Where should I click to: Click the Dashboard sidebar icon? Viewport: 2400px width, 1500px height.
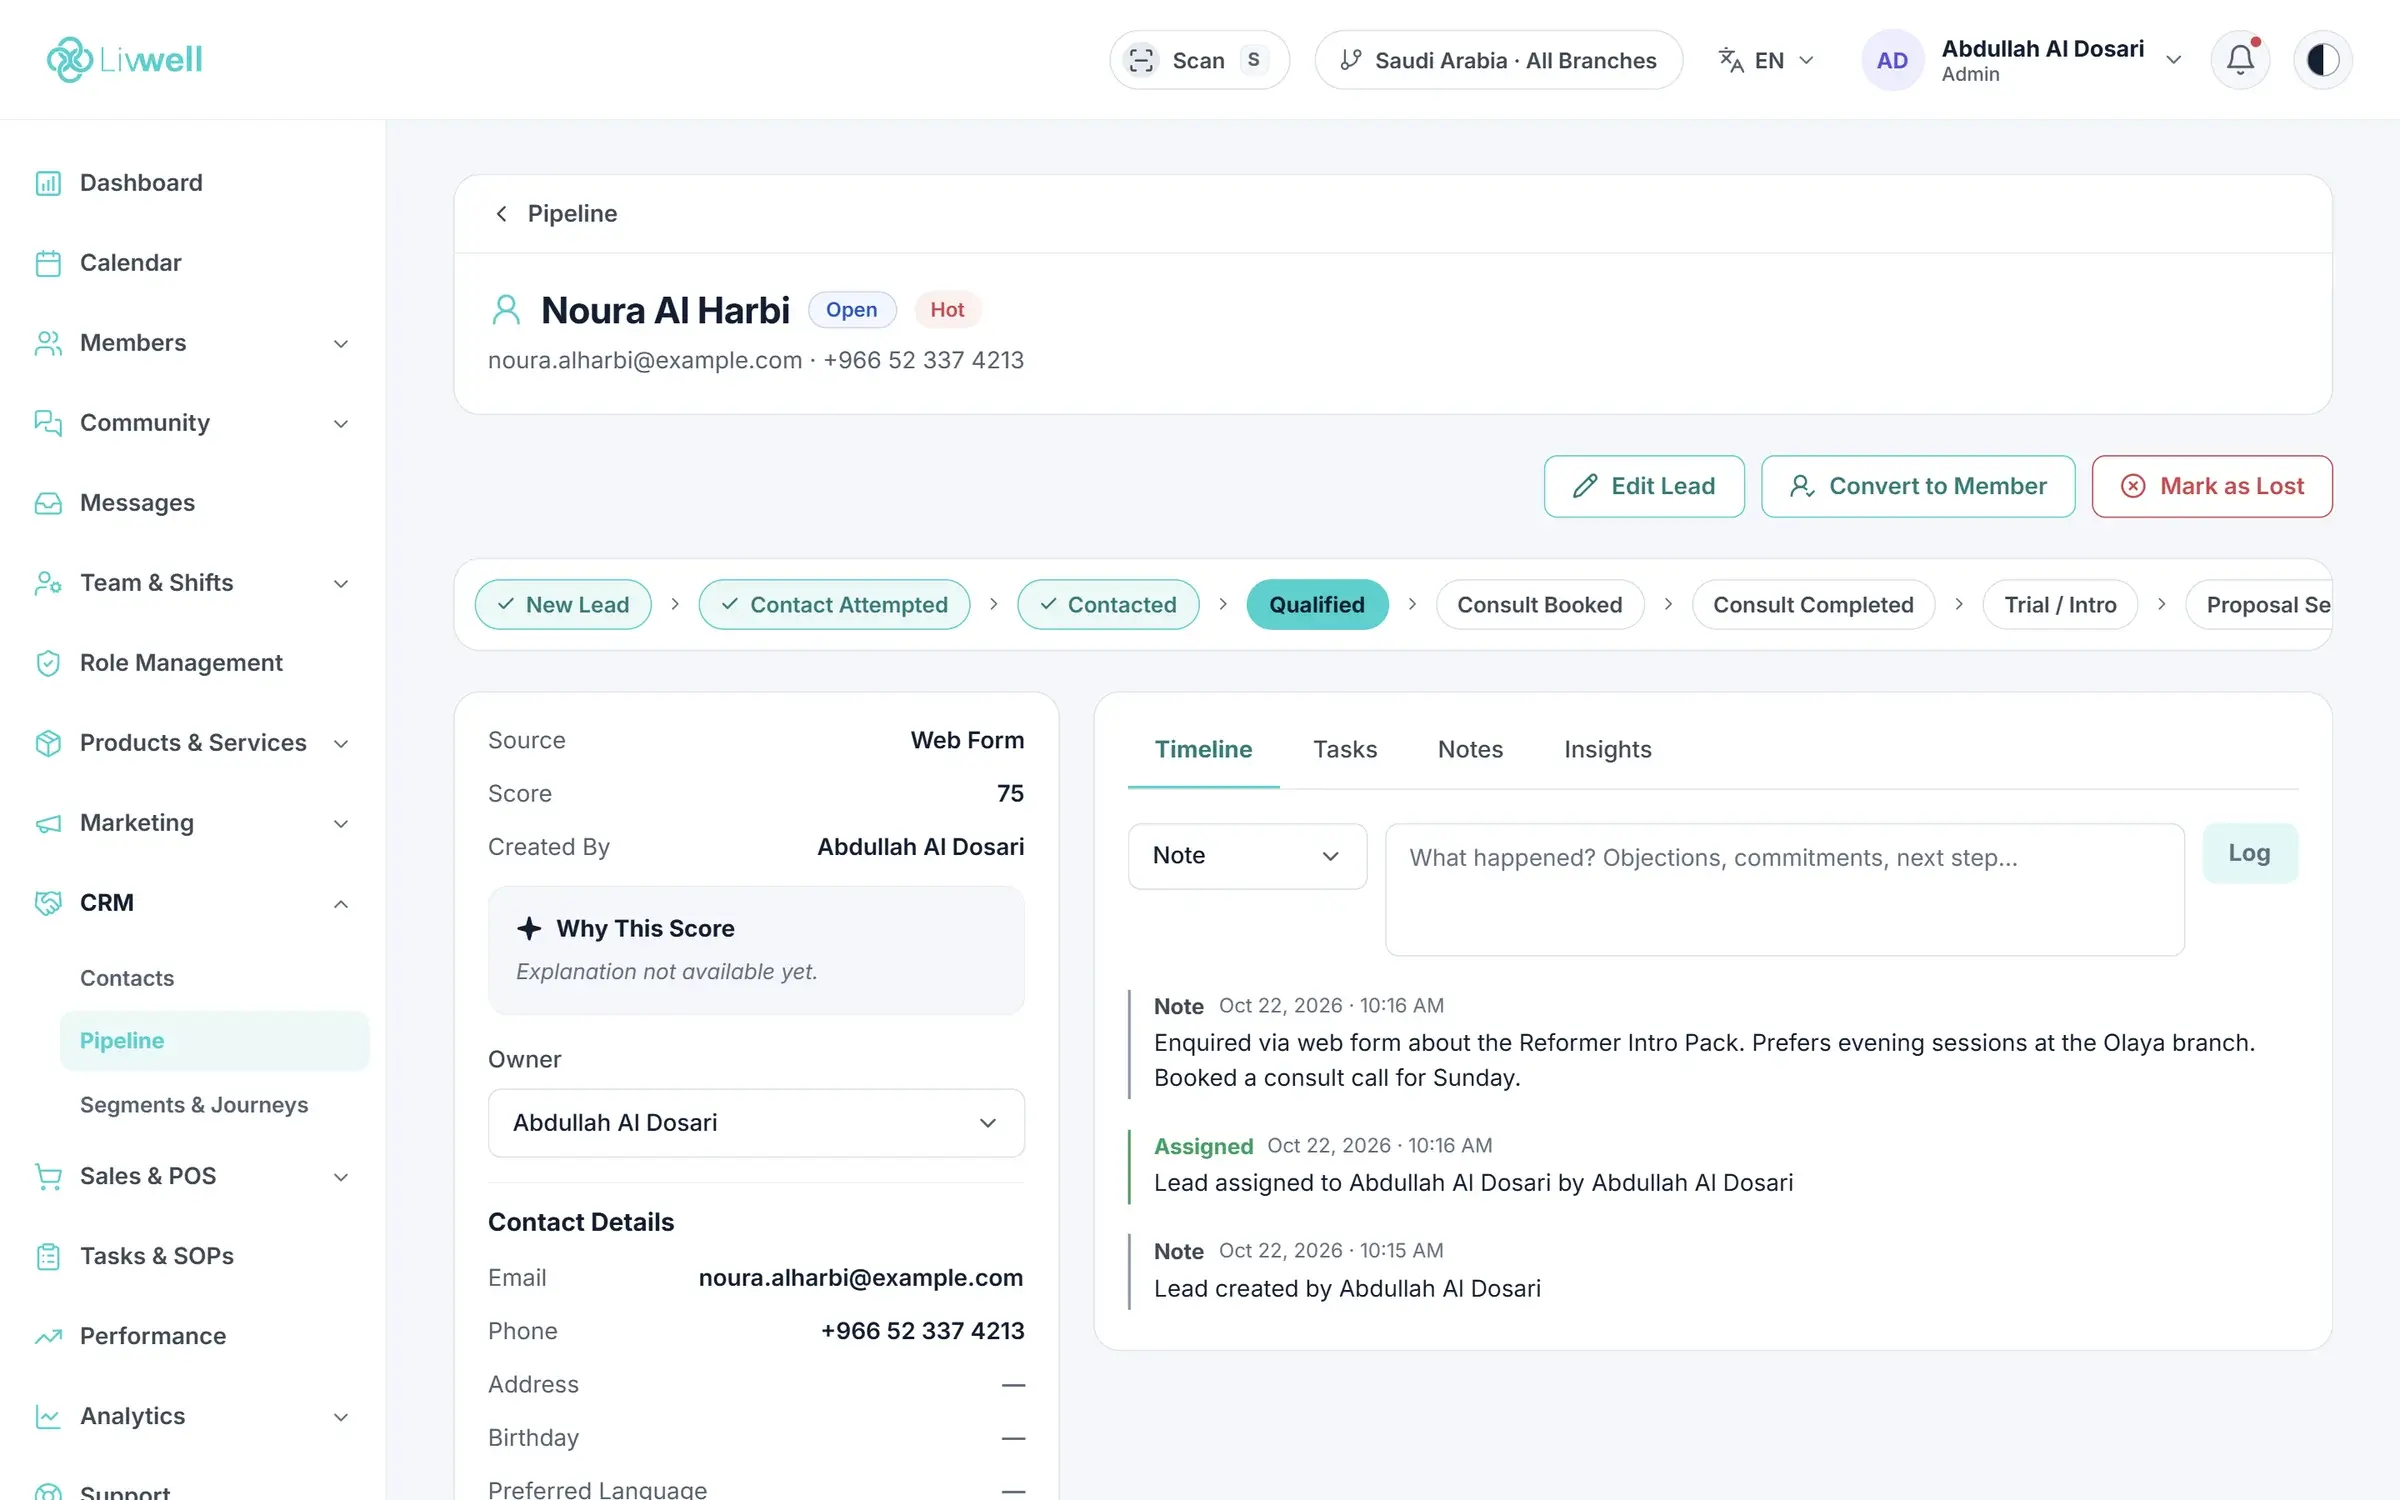tap(48, 183)
